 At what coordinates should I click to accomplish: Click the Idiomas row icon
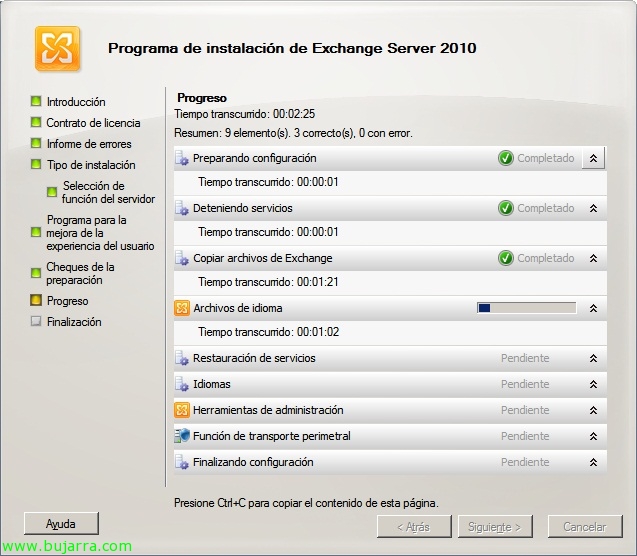click(x=182, y=384)
